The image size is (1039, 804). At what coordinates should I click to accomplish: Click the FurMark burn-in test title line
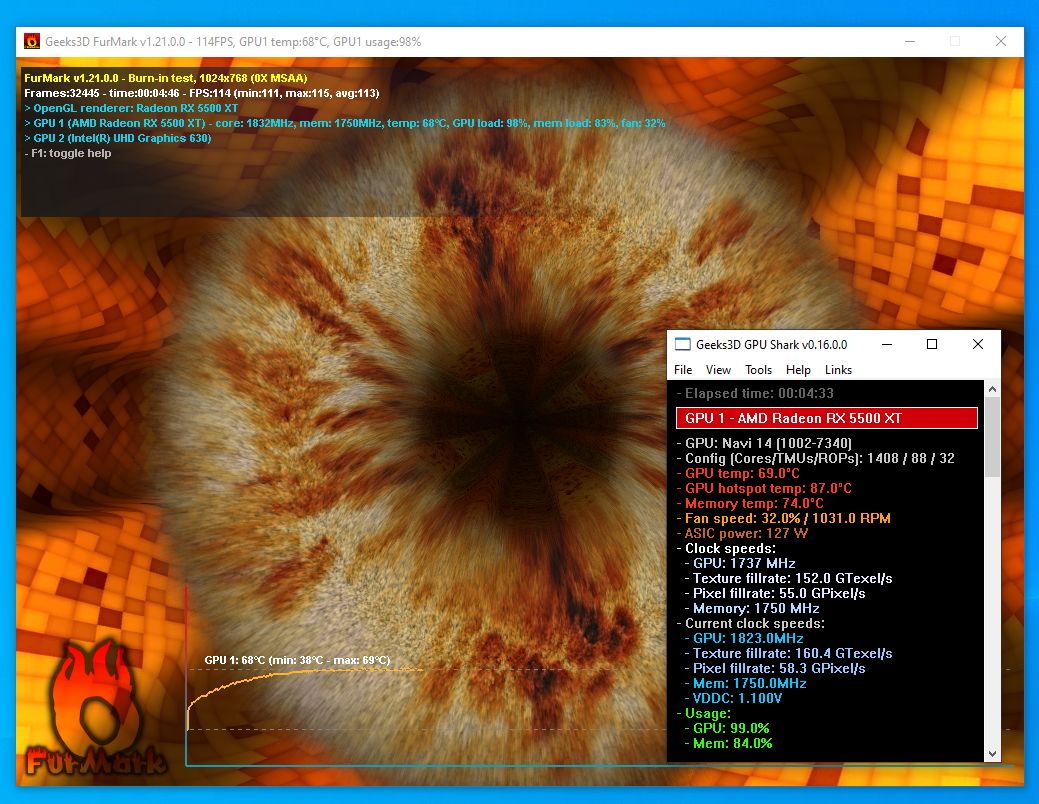pyautogui.click(x=166, y=78)
